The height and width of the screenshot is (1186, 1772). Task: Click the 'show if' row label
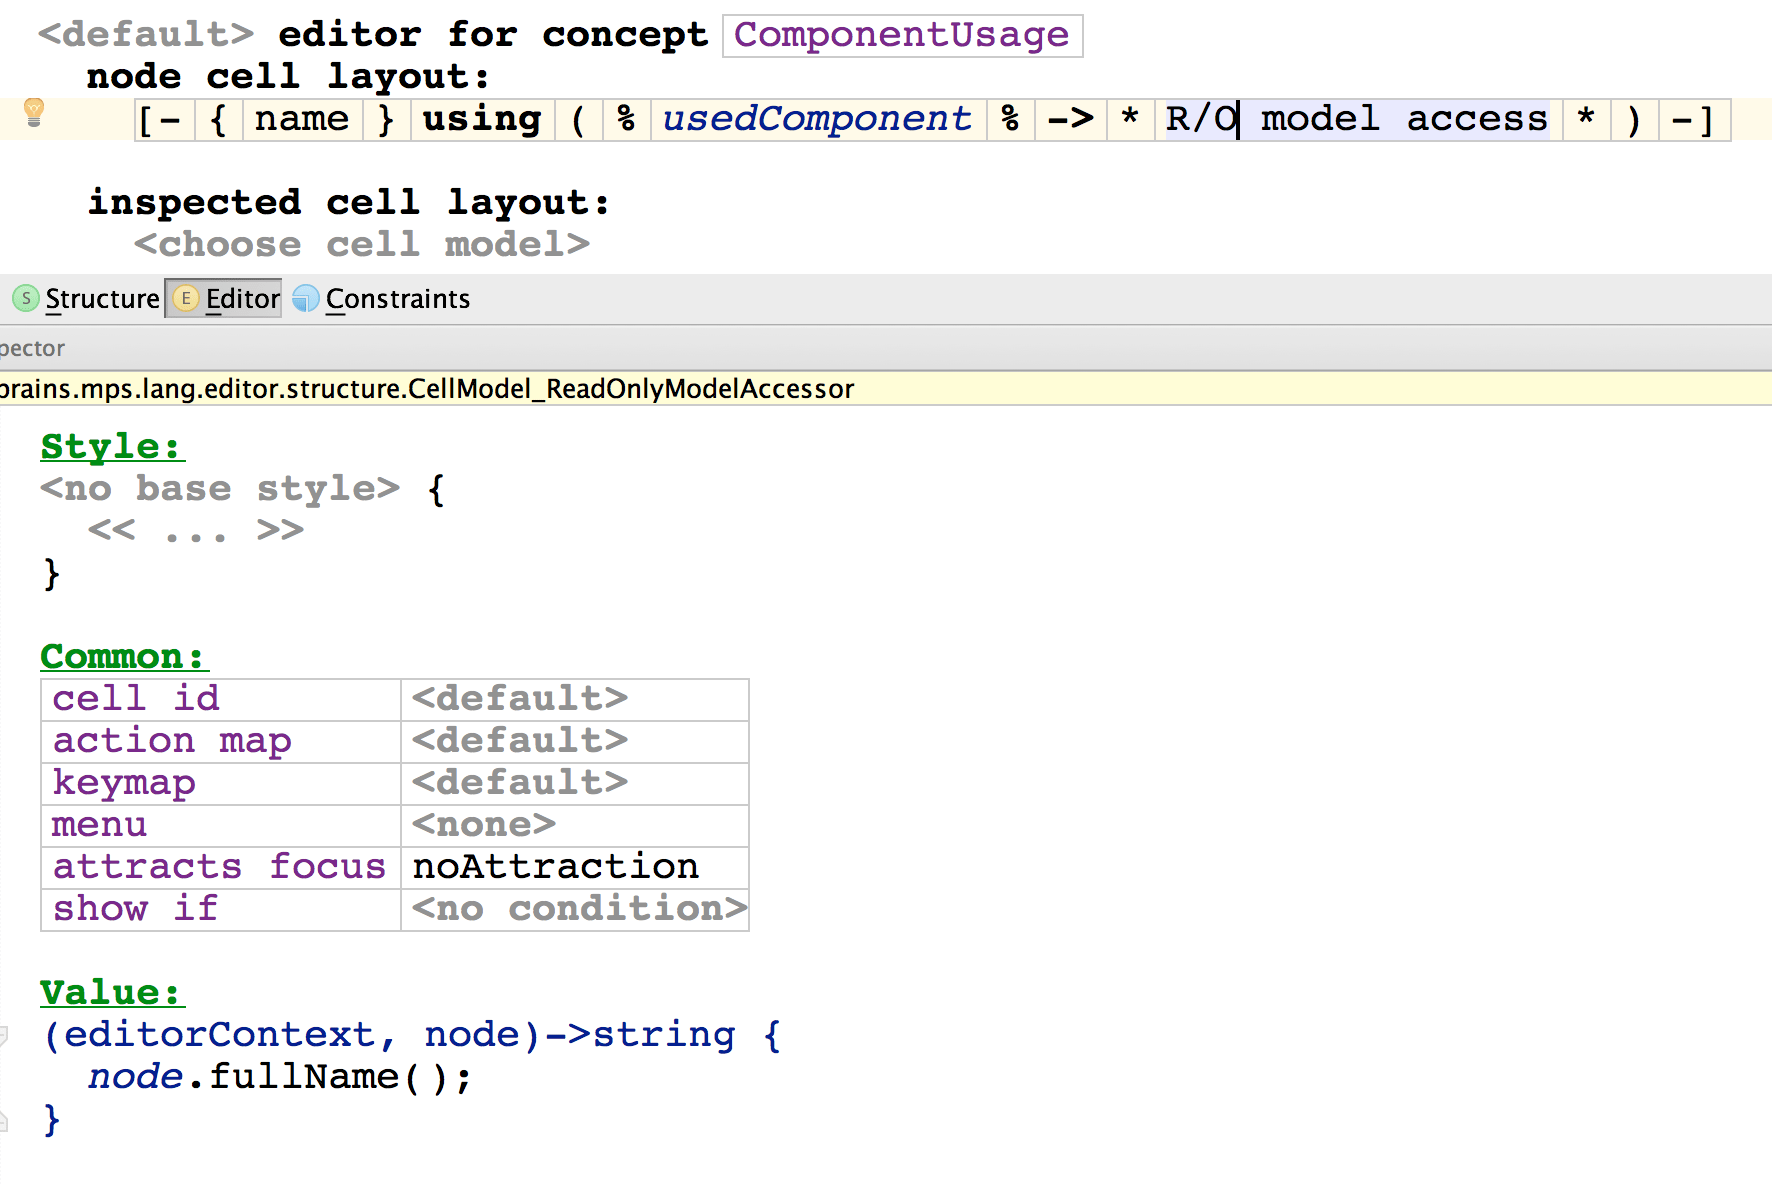click(x=136, y=908)
